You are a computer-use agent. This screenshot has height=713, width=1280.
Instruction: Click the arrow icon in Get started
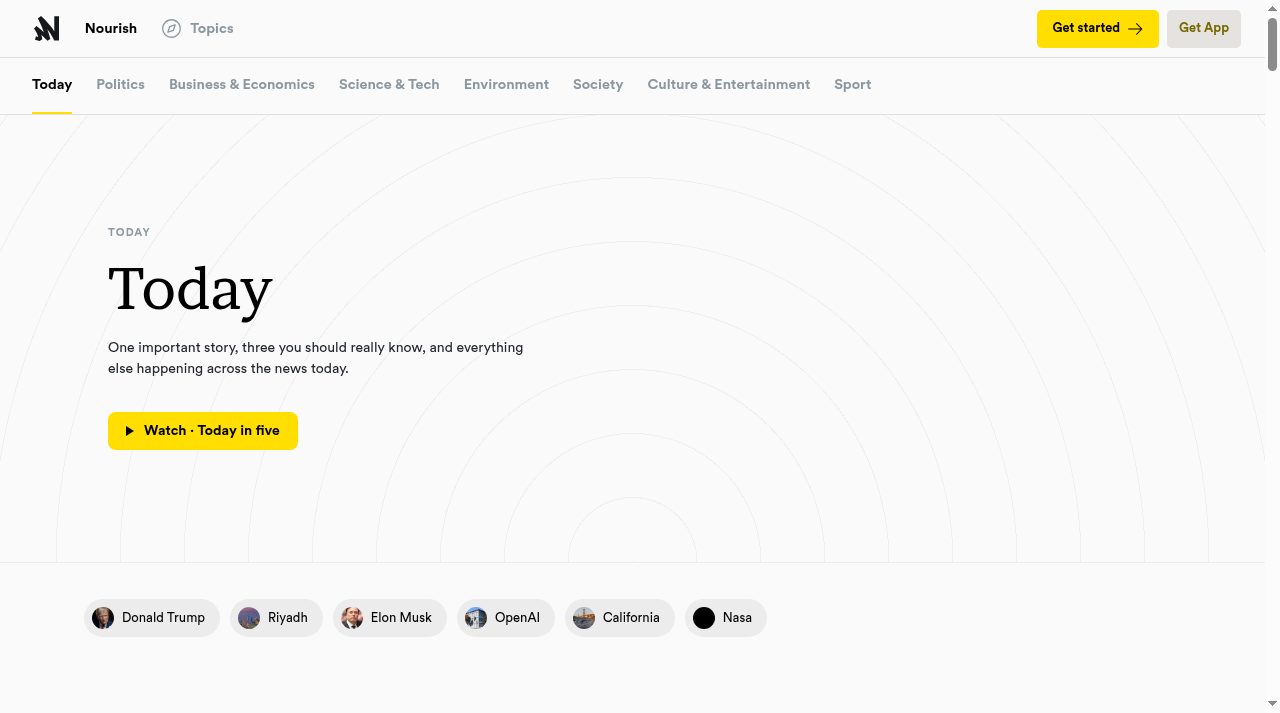pyautogui.click(x=1135, y=29)
